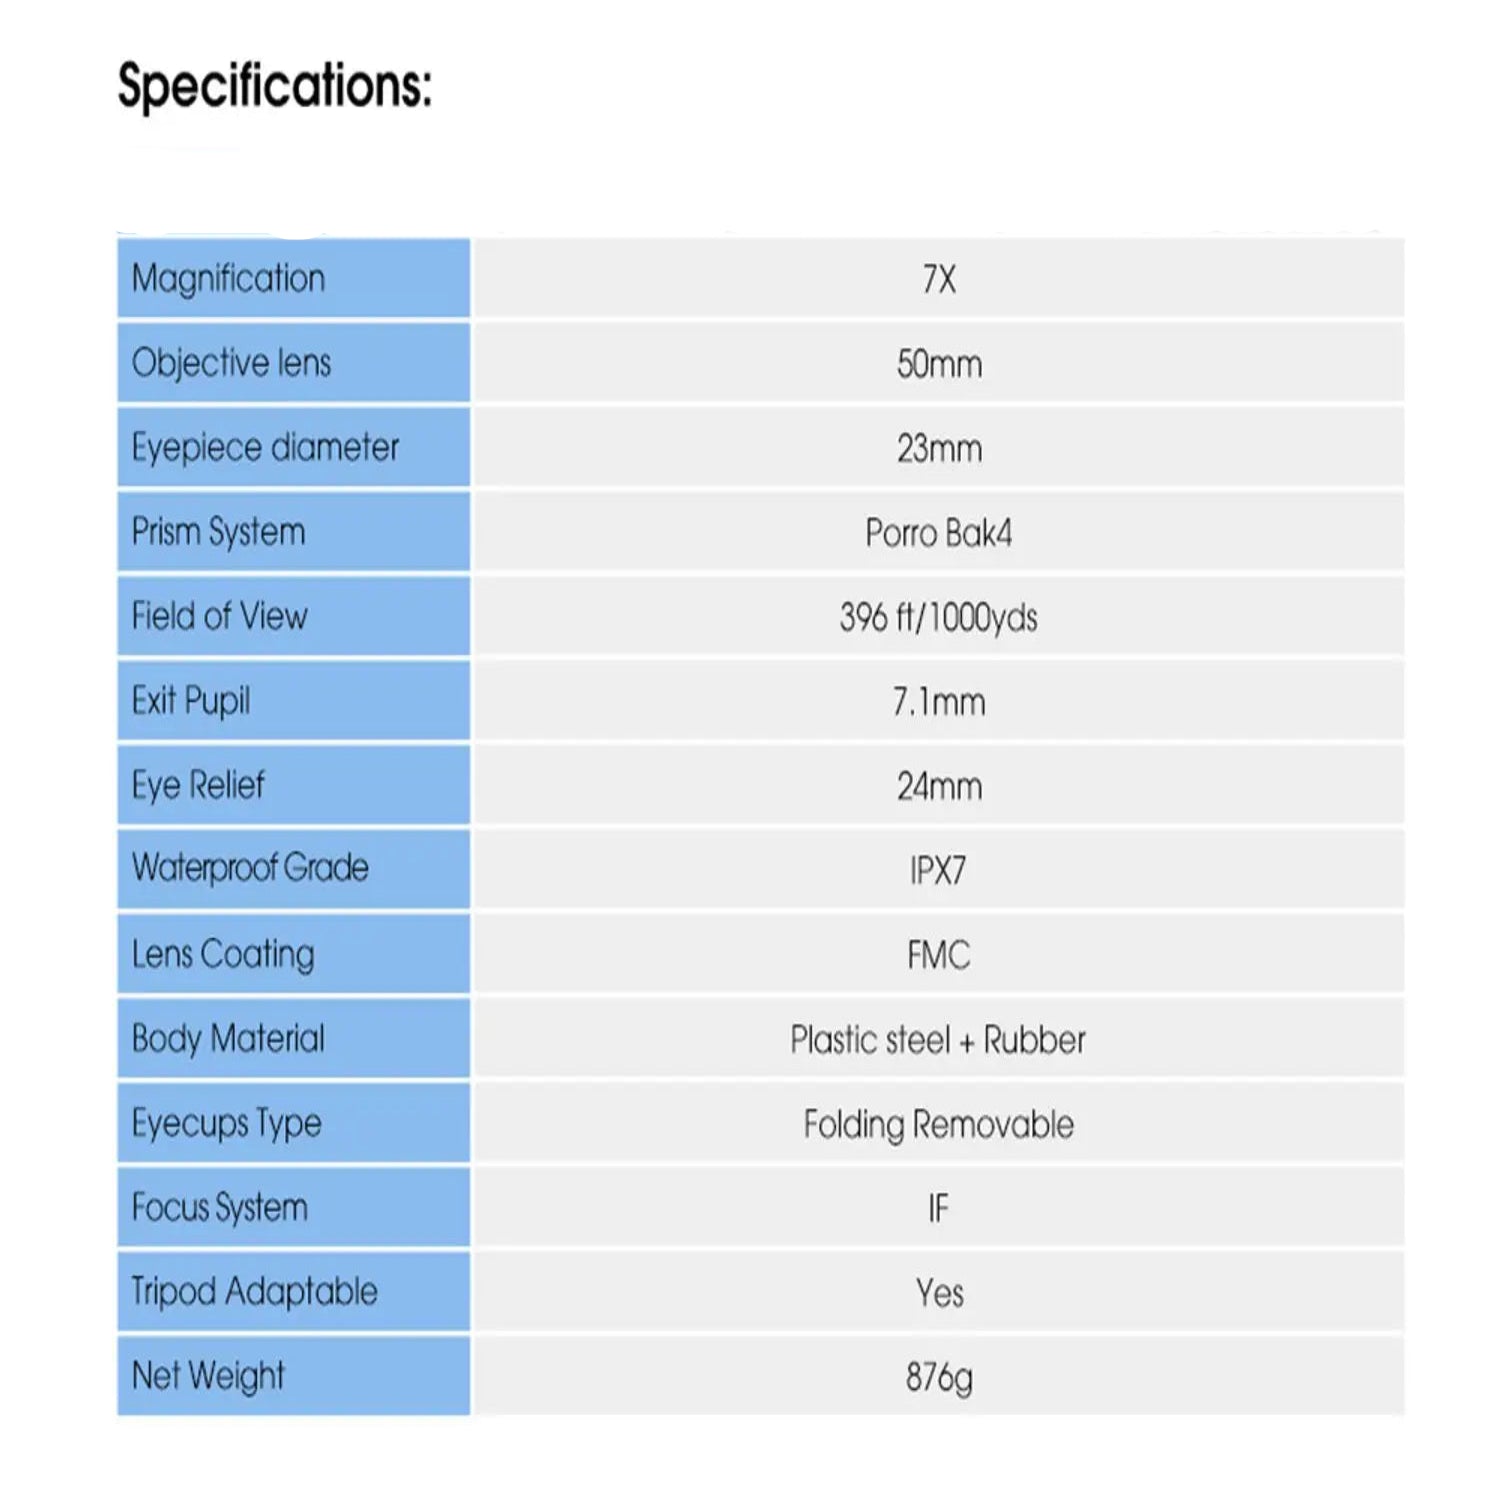Viewport: 1500px width, 1500px height.
Task: Select the Tripod Adaptable label
Action: pos(255,1292)
